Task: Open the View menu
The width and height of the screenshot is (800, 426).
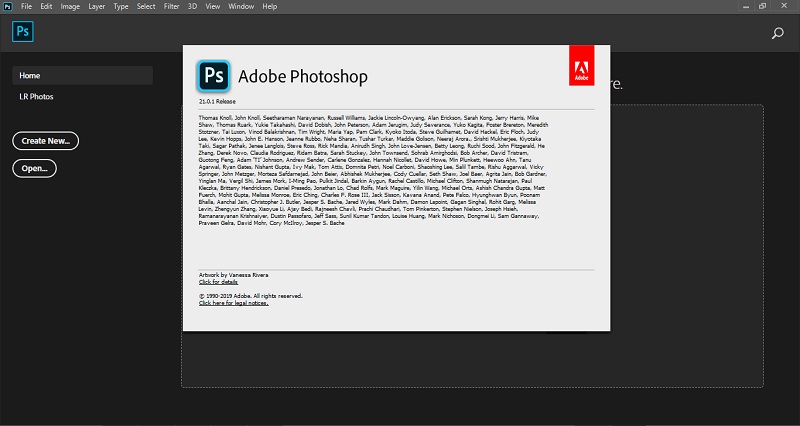Action: point(212,7)
